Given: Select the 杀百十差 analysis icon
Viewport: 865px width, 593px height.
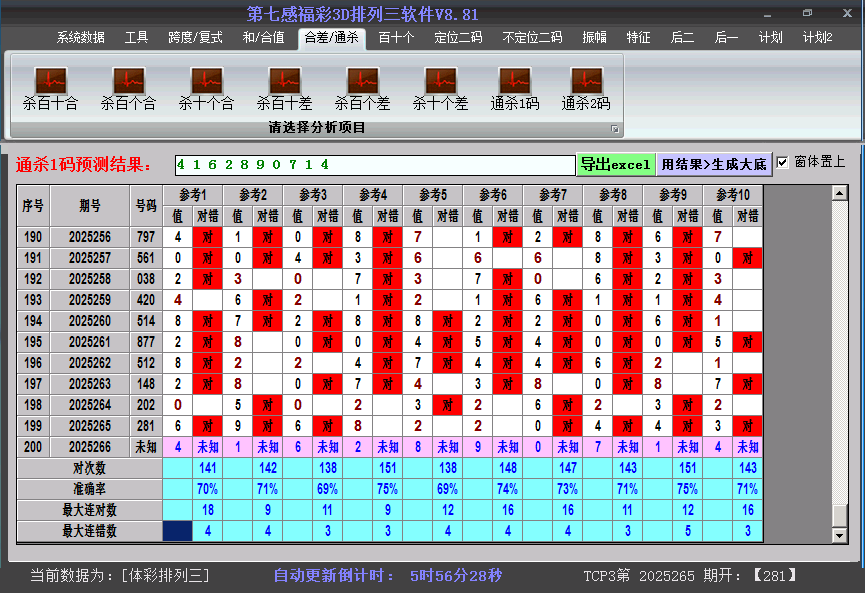Looking at the screenshot, I should (x=283, y=80).
